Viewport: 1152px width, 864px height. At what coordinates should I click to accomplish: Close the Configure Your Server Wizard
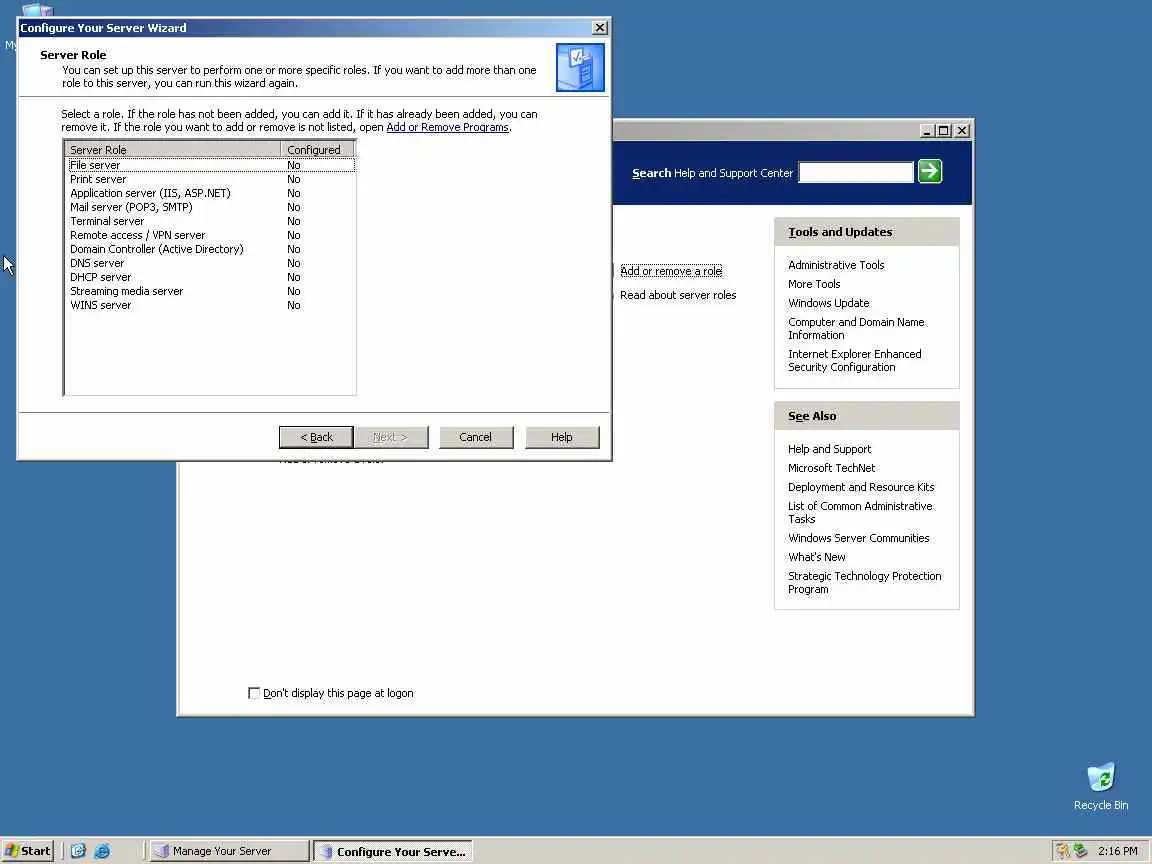tap(600, 28)
